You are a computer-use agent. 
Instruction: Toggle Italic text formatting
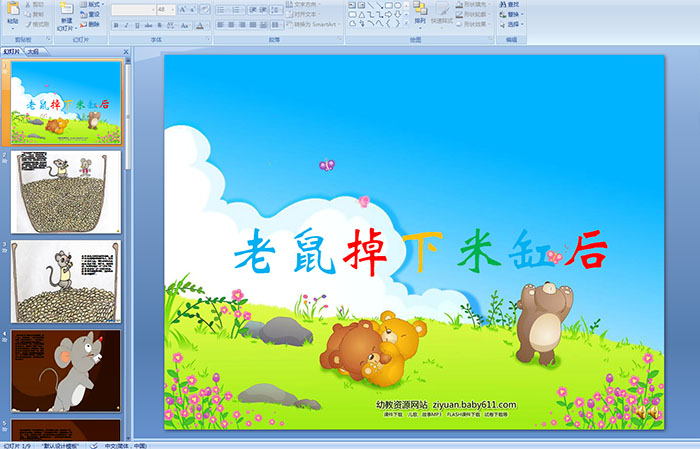tap(125, 25)
